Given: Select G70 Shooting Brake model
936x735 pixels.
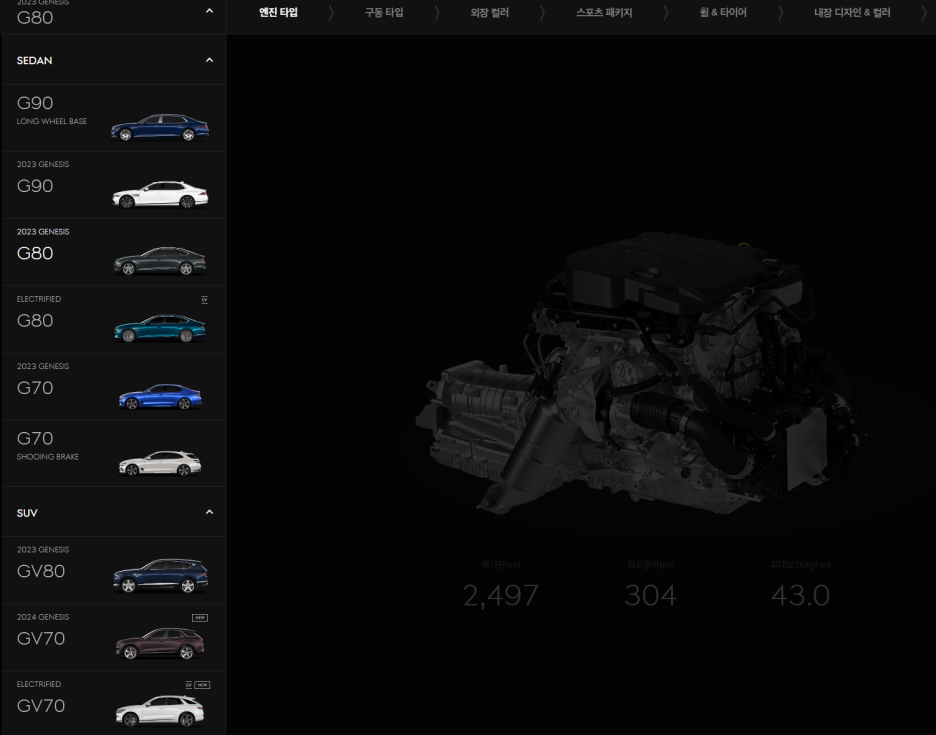Looking at the screenshot, I should click(x=113, y=453).
